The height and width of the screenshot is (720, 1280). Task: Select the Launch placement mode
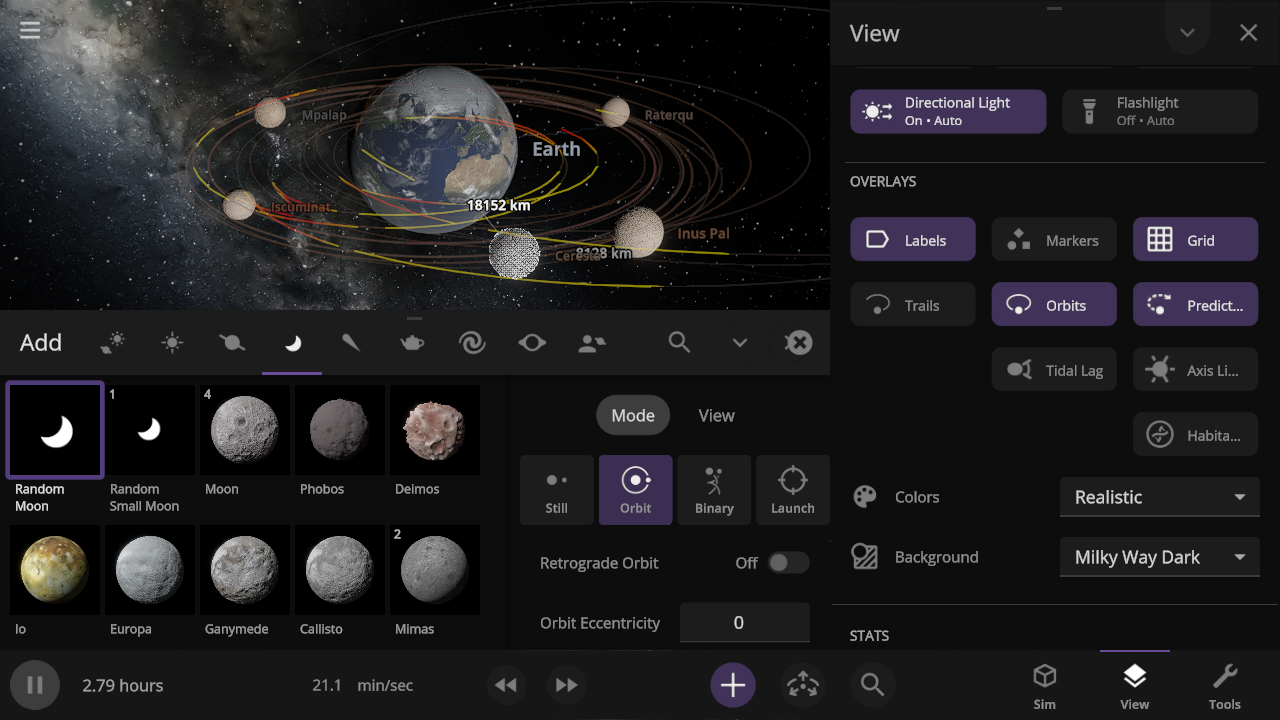coord(792,490)
